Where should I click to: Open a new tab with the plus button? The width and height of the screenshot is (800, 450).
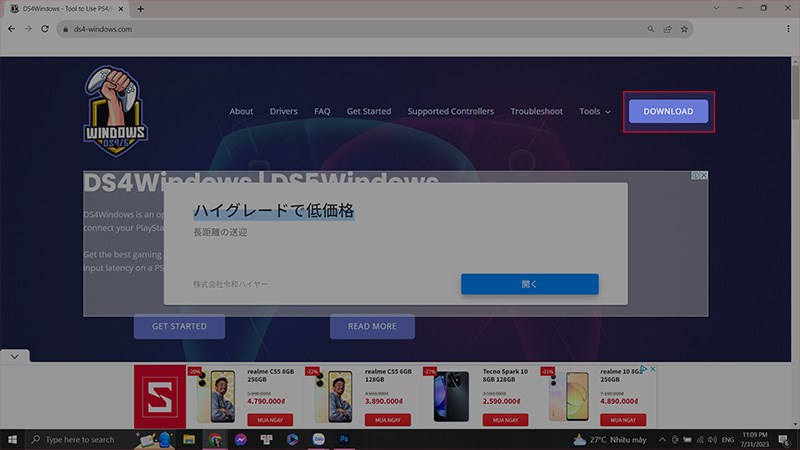pyautogui.click(x=140, y=9)
